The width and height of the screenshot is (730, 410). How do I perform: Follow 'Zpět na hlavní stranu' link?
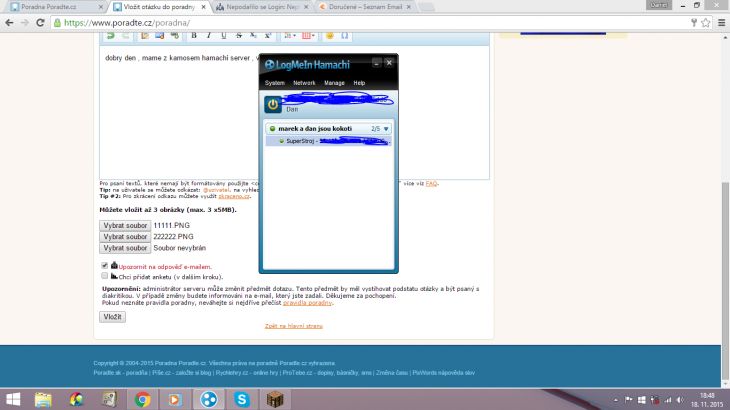pyautogui.click(x=293, y=326)
